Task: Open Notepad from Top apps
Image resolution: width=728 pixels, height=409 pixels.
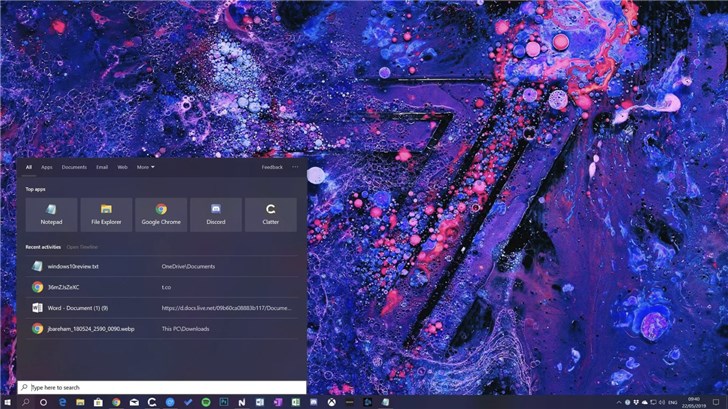Action: click(51, 214)
